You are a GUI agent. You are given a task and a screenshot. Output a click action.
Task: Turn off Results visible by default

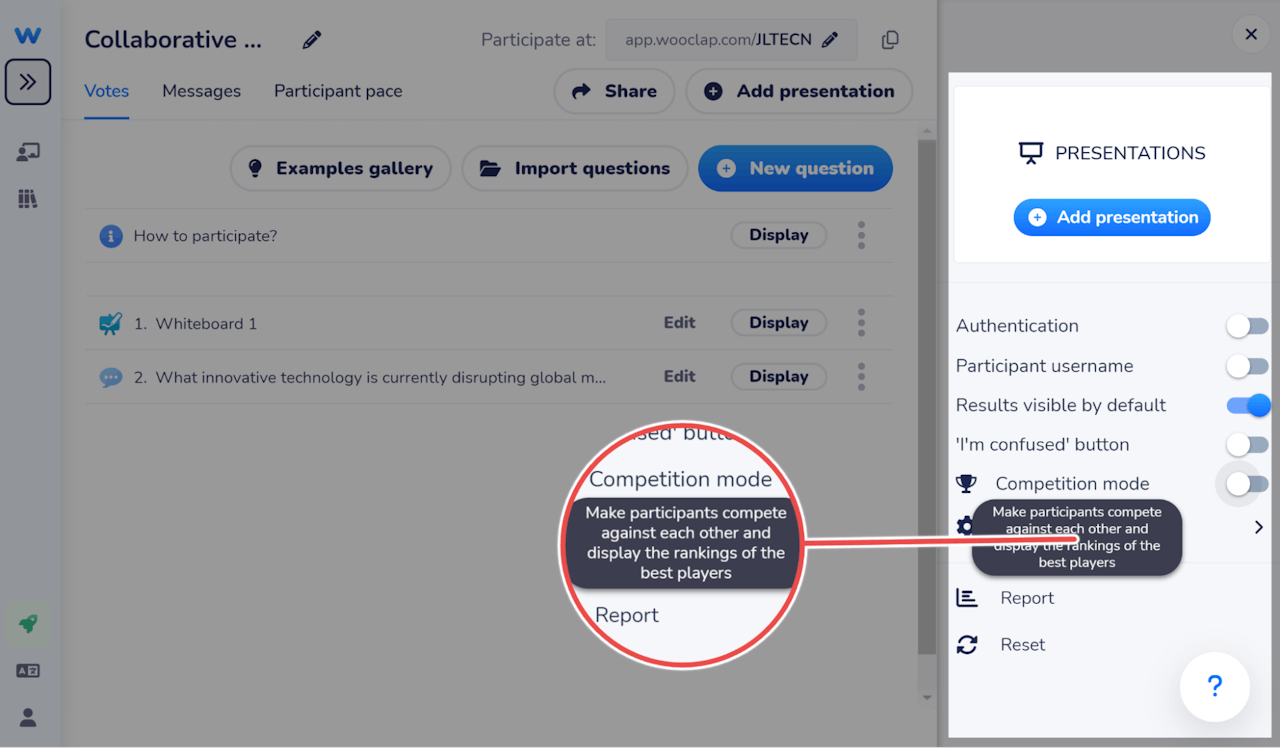click(1247, 405)
